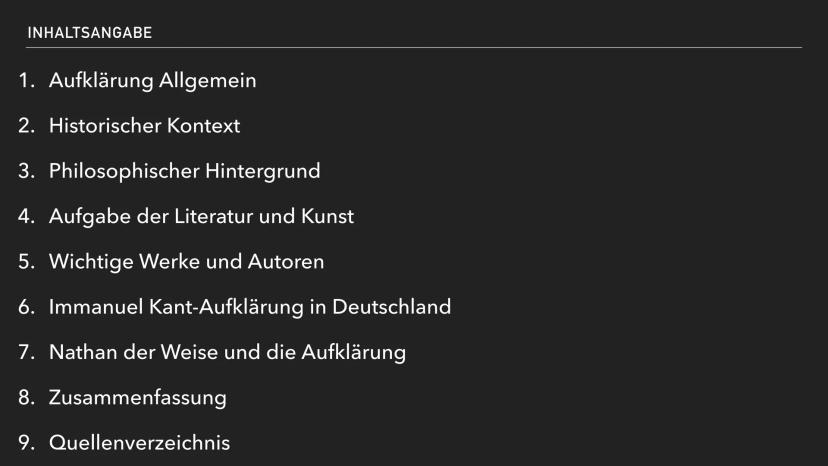
Task: Select the 'Philosophischer Hintergrund' list text
Action: 184,171
